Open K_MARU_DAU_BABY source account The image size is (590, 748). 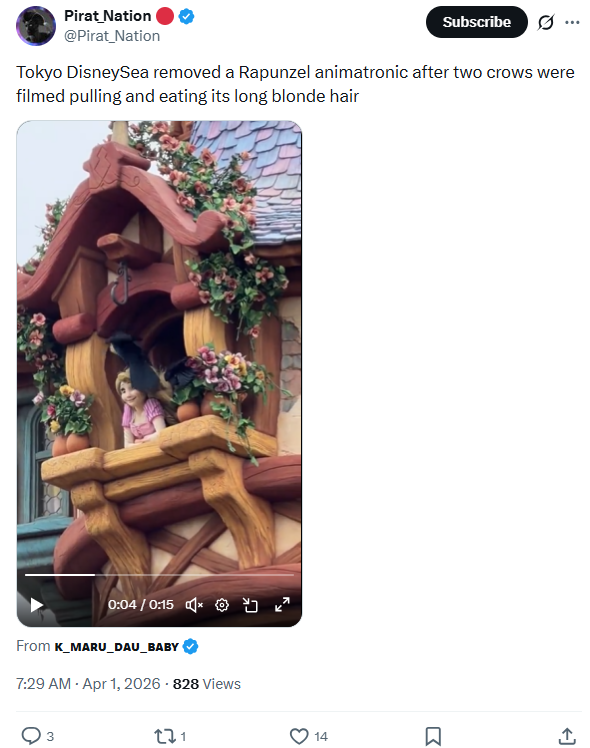(x=116, y=647)
